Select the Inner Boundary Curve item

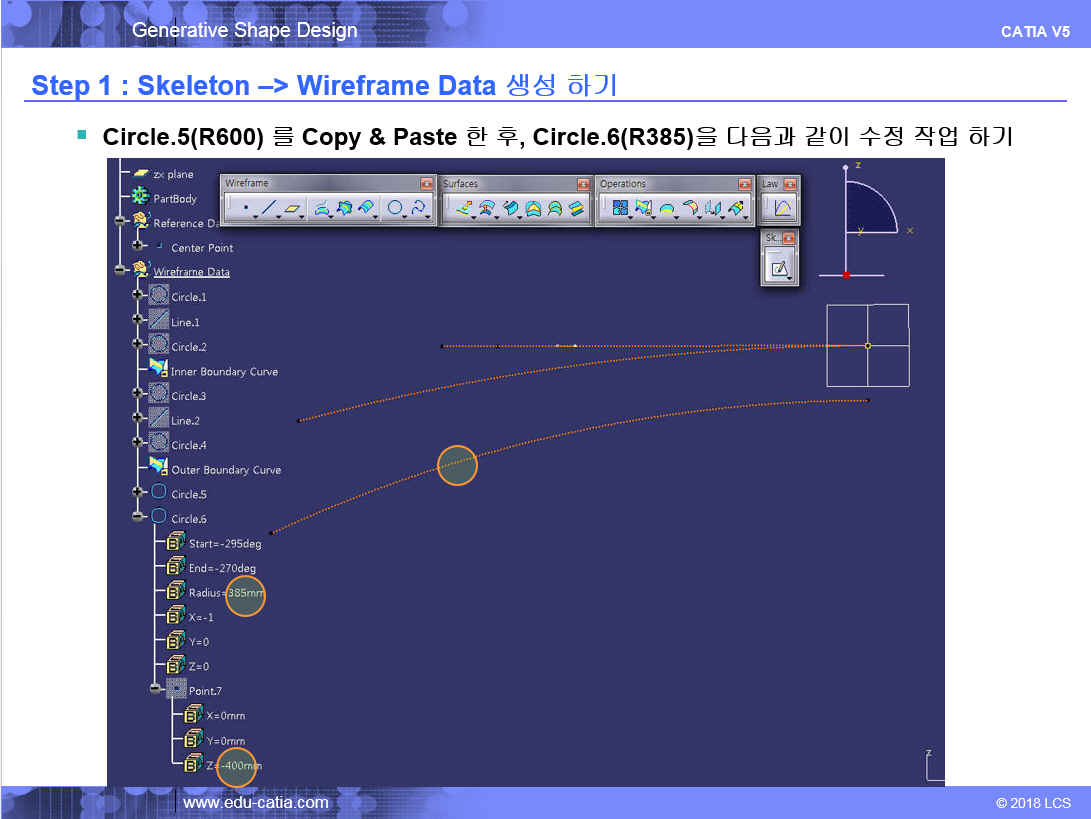(224, 371)
